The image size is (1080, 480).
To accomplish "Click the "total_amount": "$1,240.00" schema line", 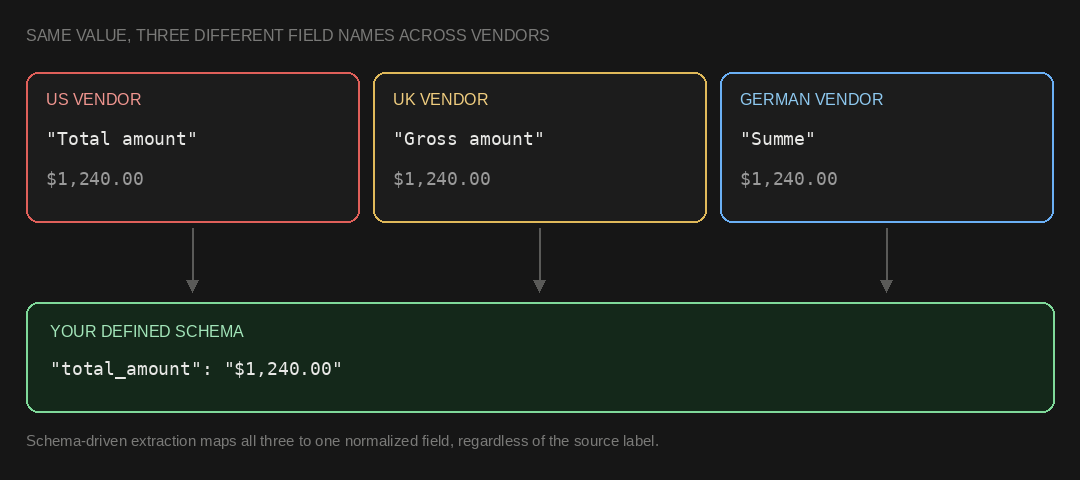I will pos(196,369).
